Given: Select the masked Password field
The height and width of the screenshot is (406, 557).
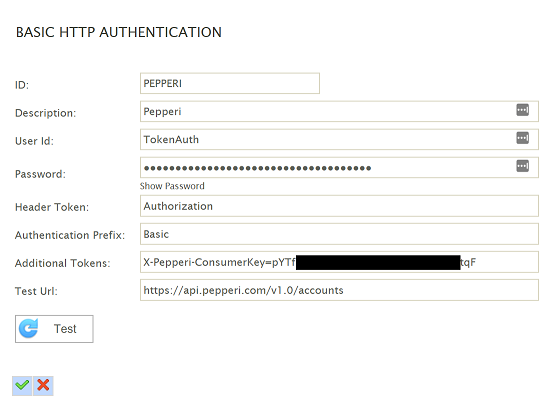Looking at the screenshot, I should [339, 167].
